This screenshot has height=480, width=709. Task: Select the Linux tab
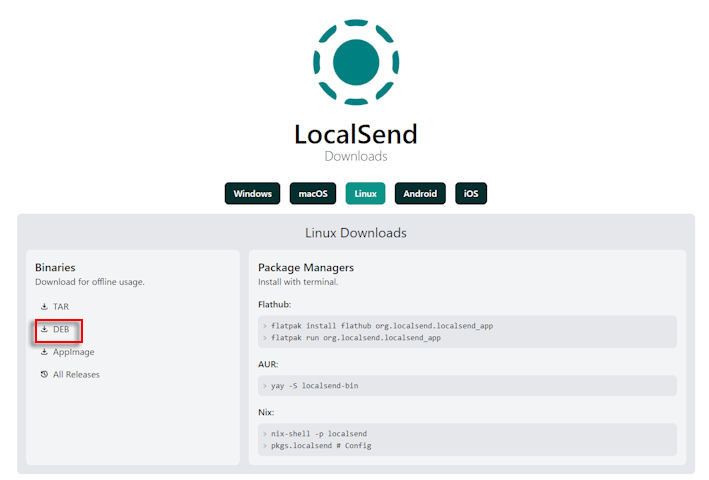[x=365, y=193]
